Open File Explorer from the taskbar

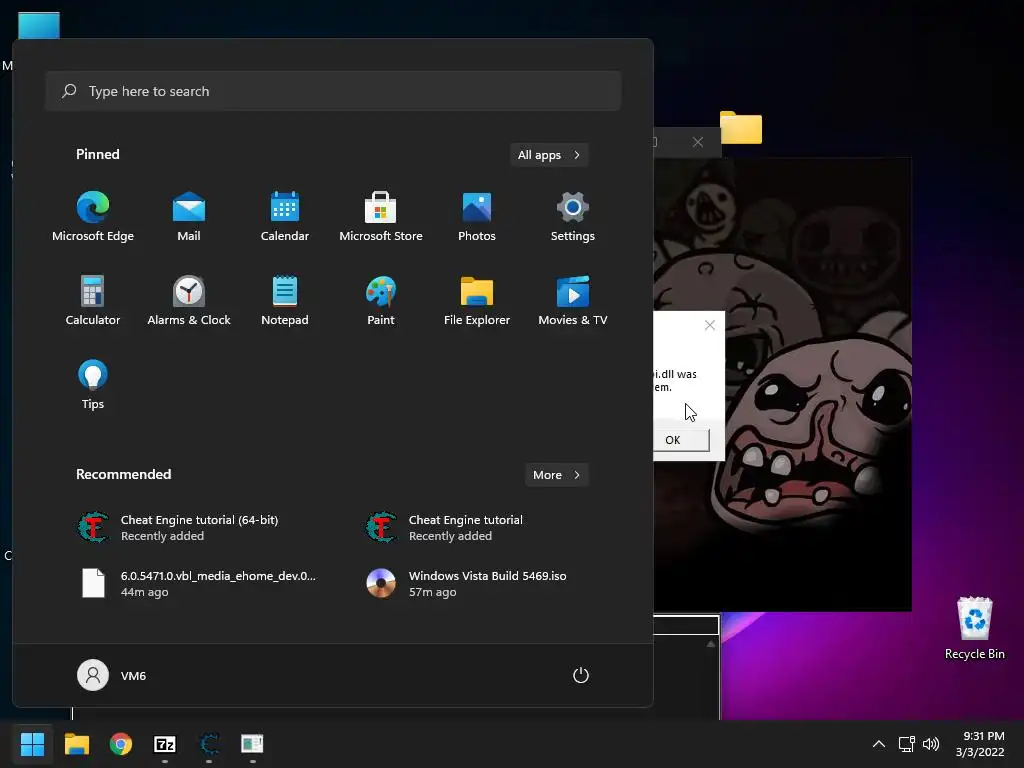pyautogui.click(x=76, y=744)
